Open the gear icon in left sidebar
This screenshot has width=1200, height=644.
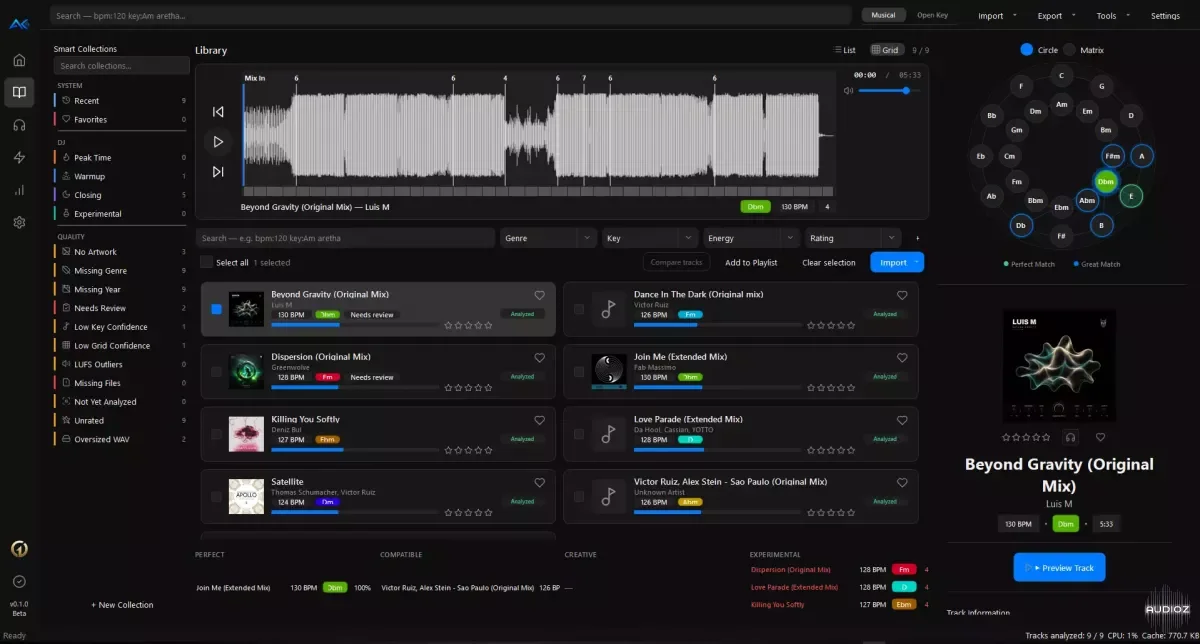coord(18,222)
